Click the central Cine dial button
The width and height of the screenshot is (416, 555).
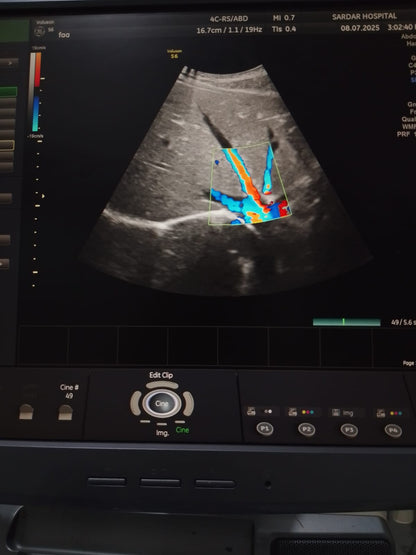point(162,404)
